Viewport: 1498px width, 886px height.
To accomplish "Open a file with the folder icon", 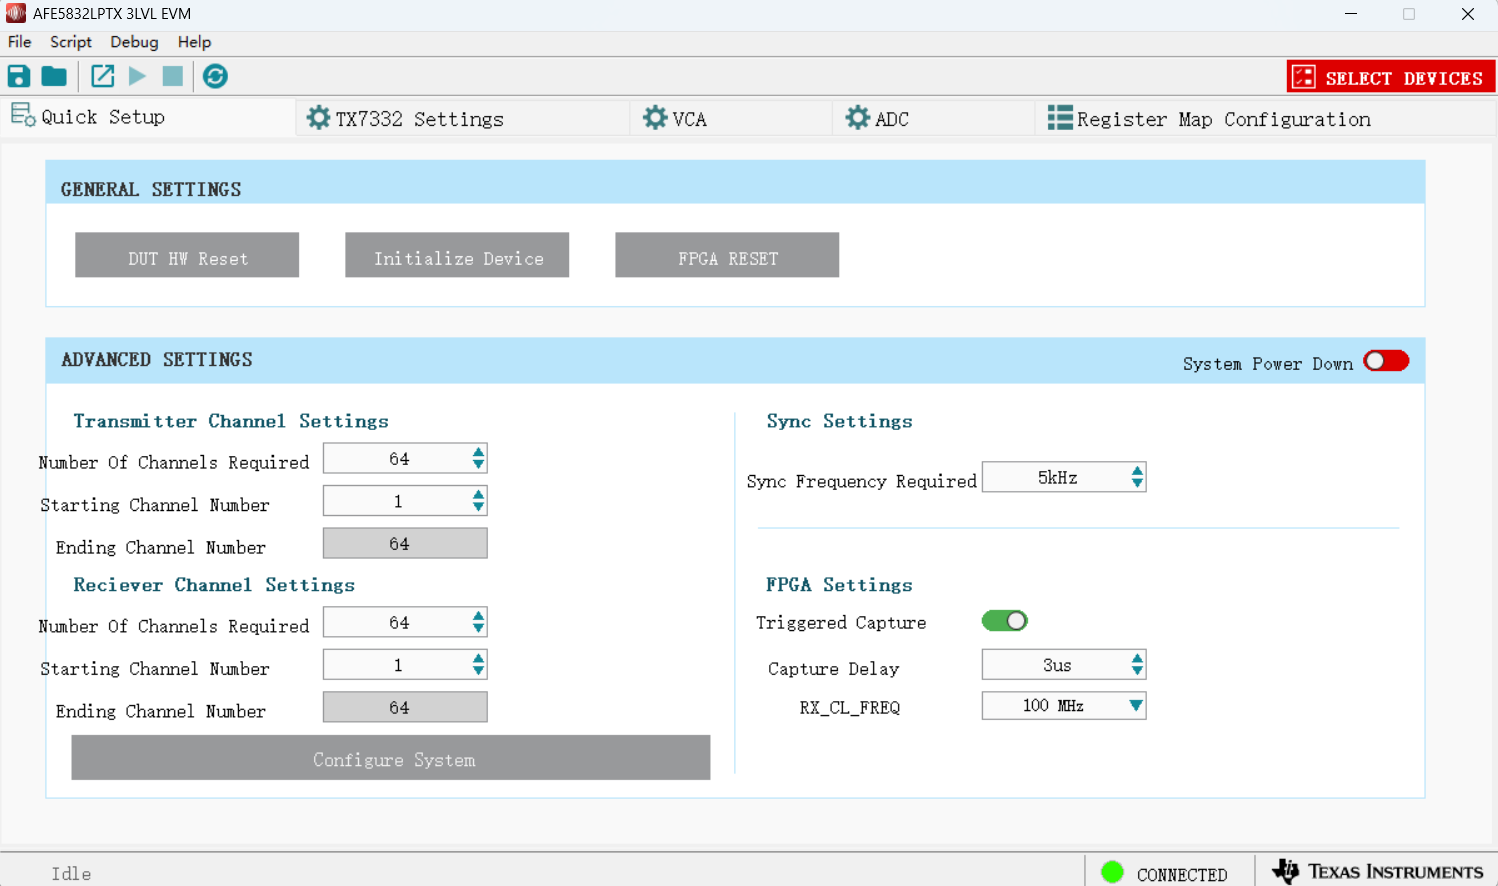I will [54, 76].
